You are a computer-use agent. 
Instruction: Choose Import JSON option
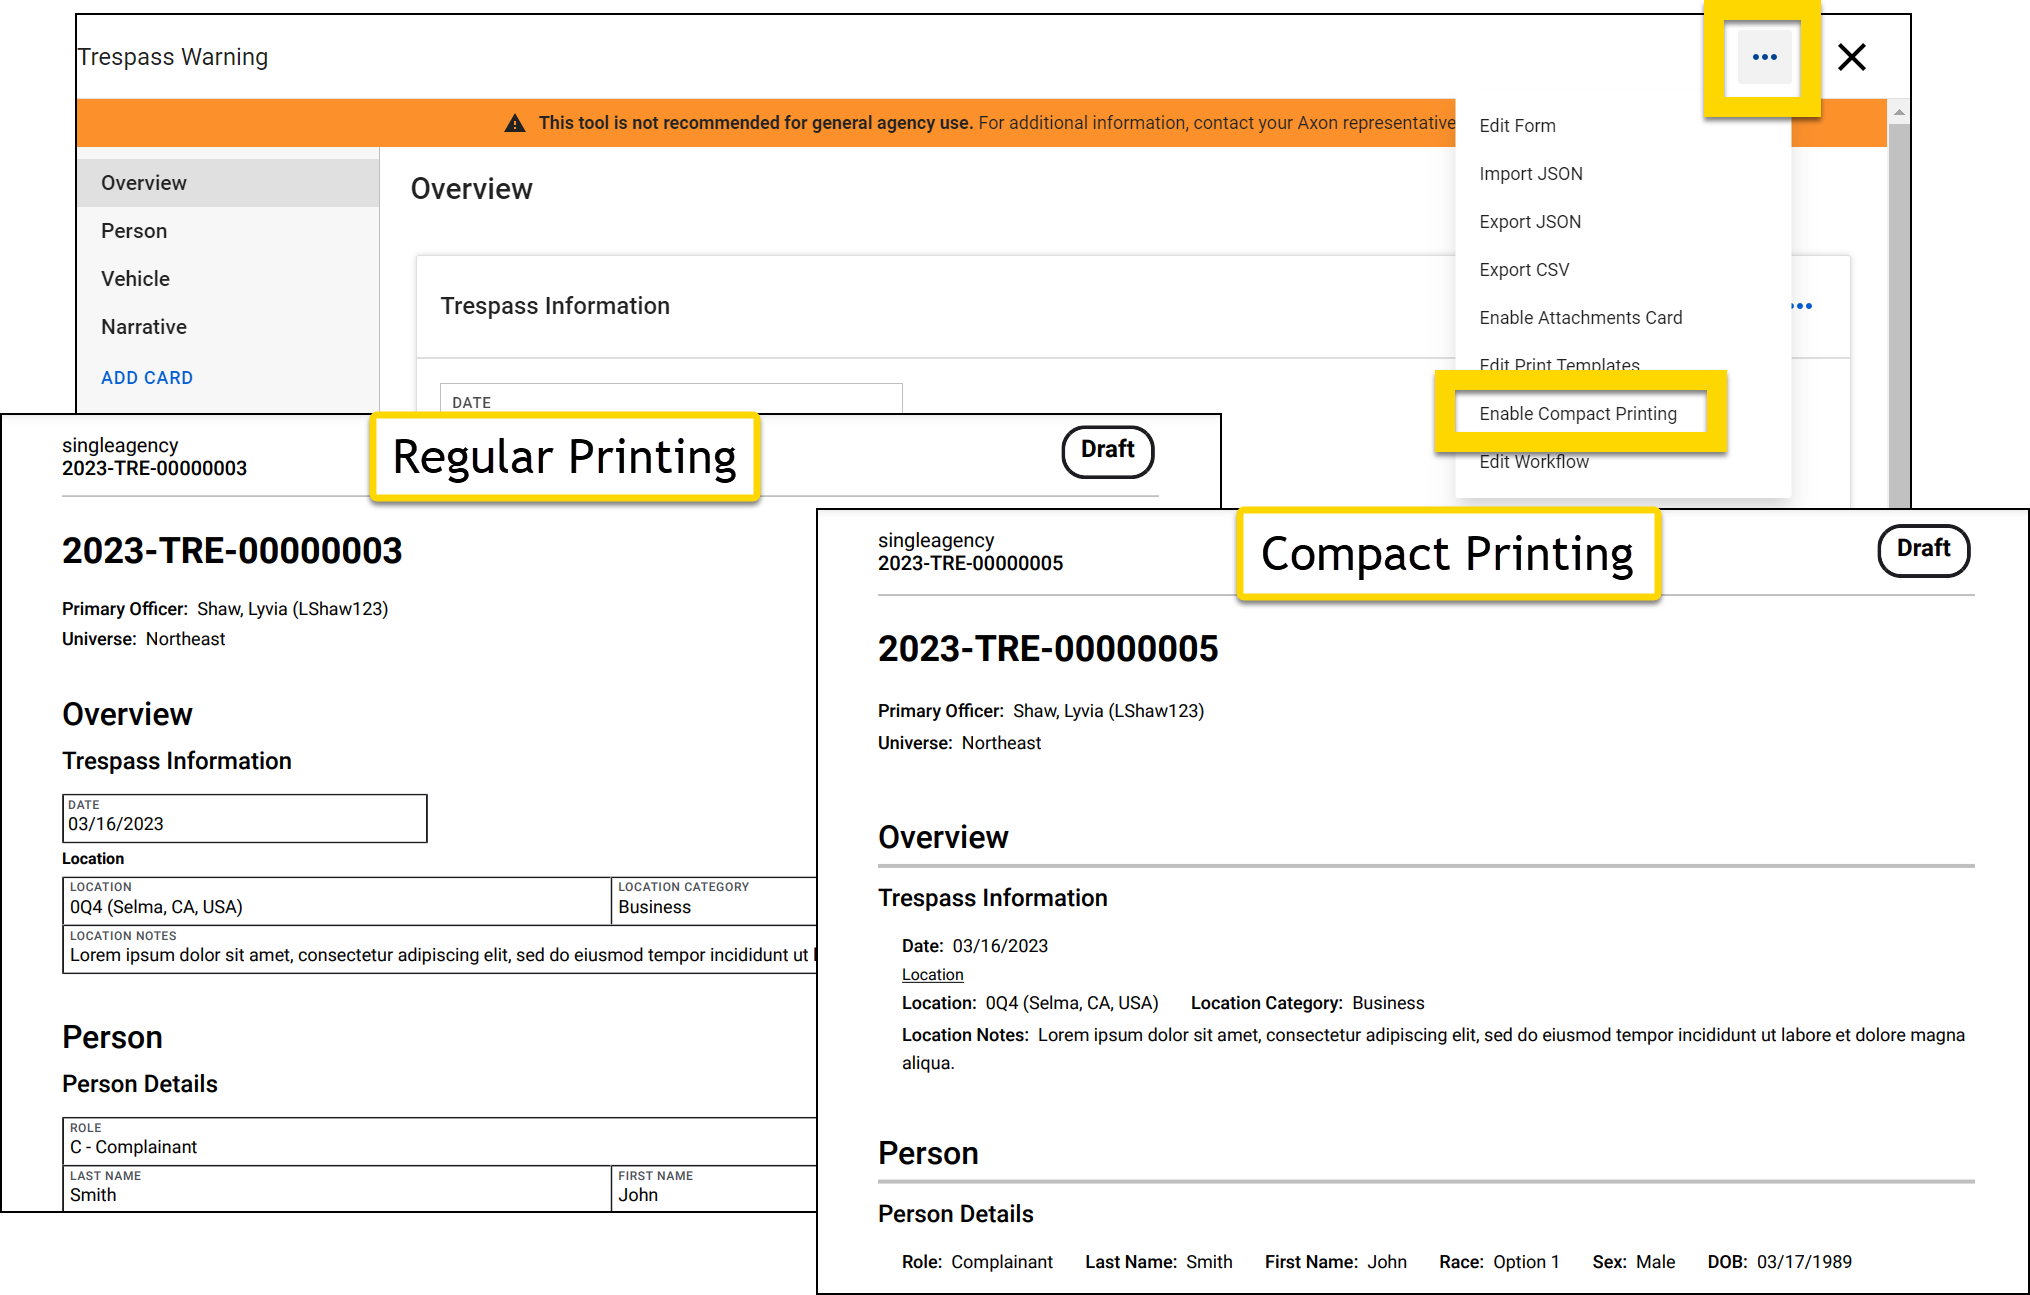point(1531,173)
